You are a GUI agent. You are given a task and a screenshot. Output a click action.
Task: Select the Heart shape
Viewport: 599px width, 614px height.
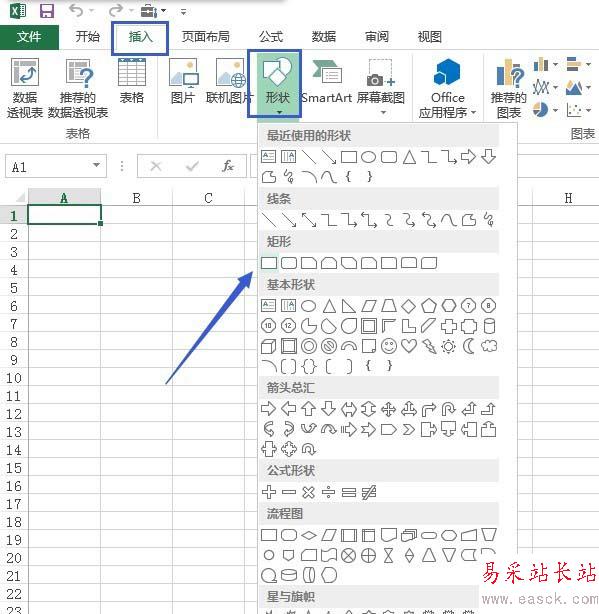tap(409, 346)
